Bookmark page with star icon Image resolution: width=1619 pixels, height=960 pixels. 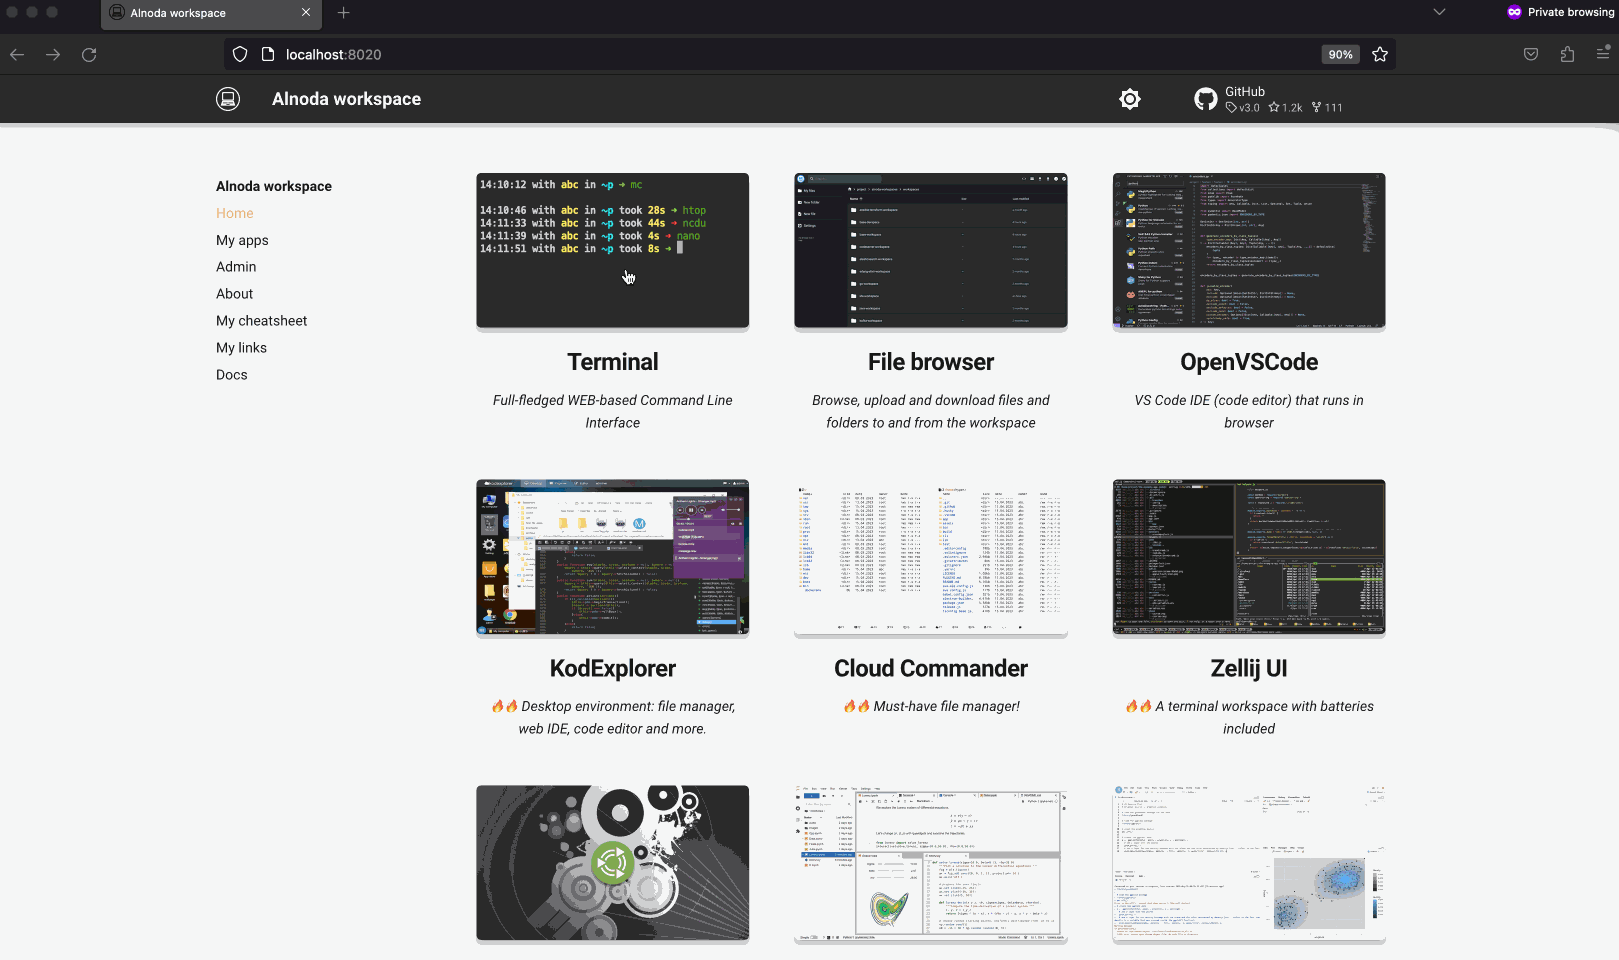tap(1380, 54)
